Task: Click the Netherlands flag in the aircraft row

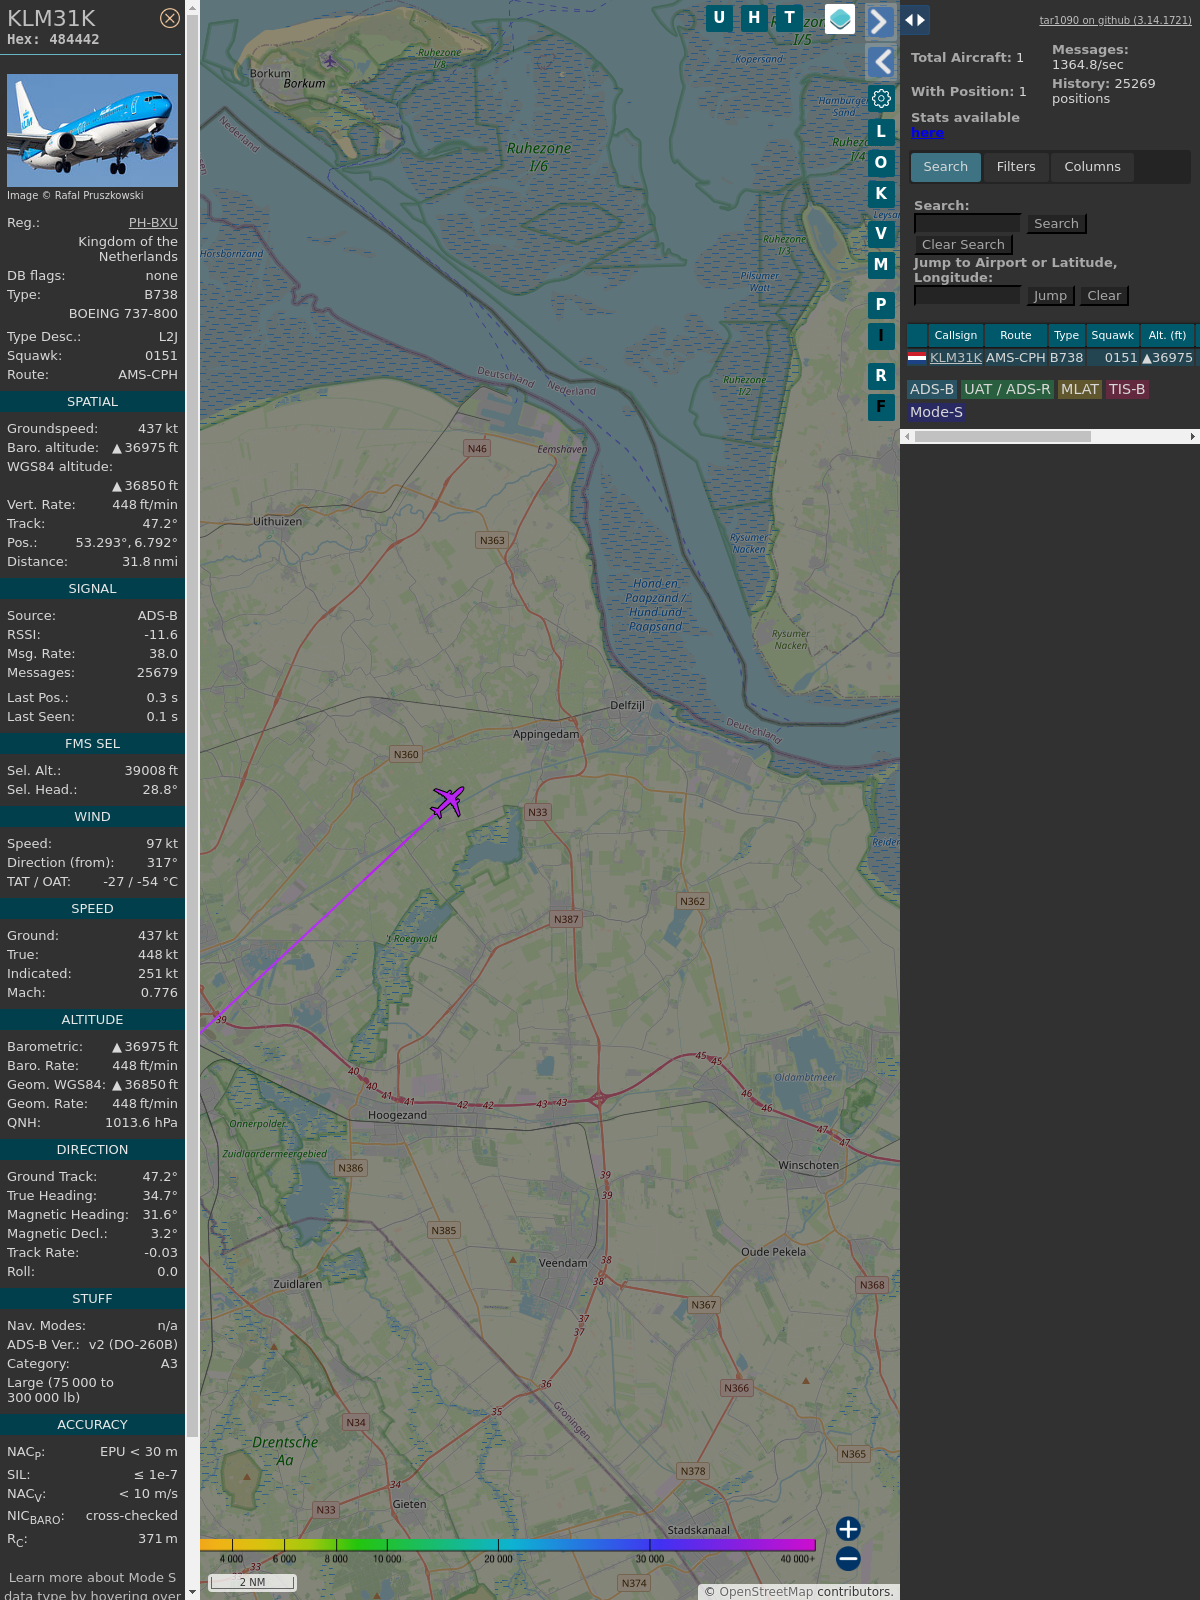Action: [917, 357]
